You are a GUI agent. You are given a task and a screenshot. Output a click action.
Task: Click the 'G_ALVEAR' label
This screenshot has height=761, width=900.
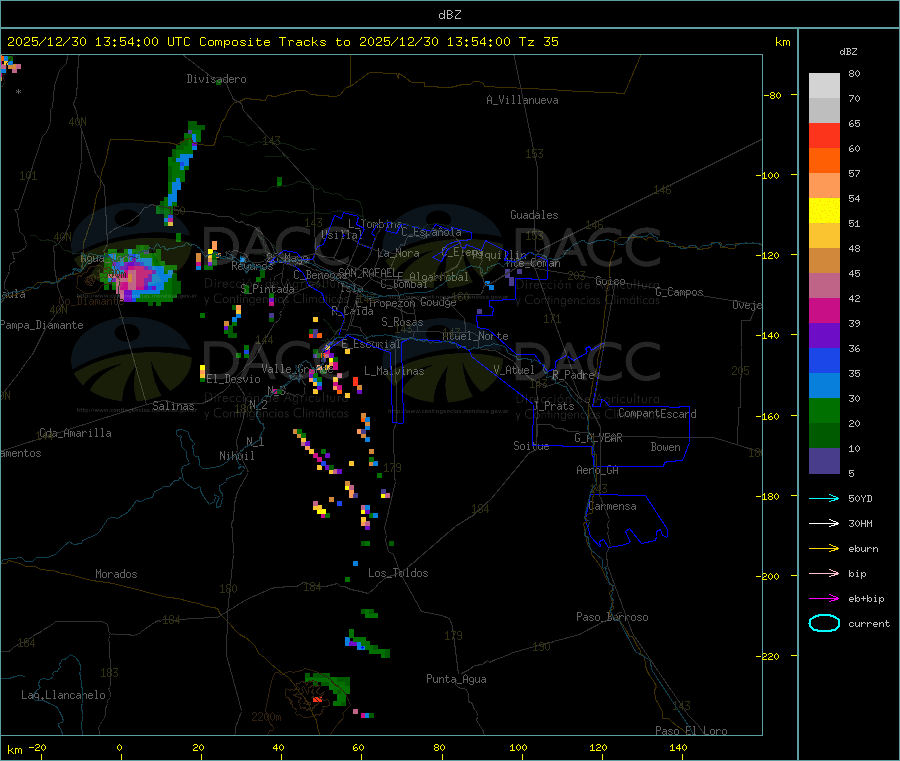[x=599, y=438]
